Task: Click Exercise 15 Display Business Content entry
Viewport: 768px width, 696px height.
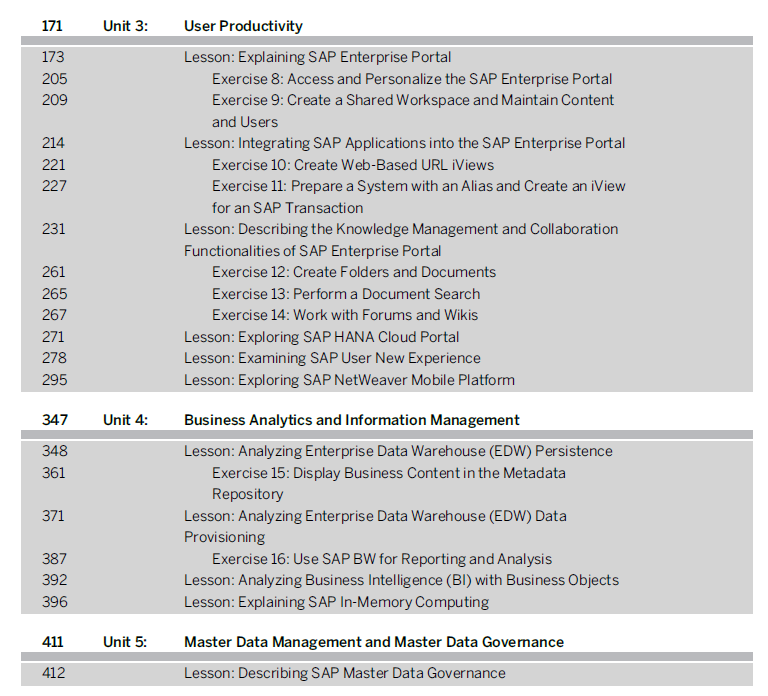Action: pyautogui.click(x=389, y=483)
